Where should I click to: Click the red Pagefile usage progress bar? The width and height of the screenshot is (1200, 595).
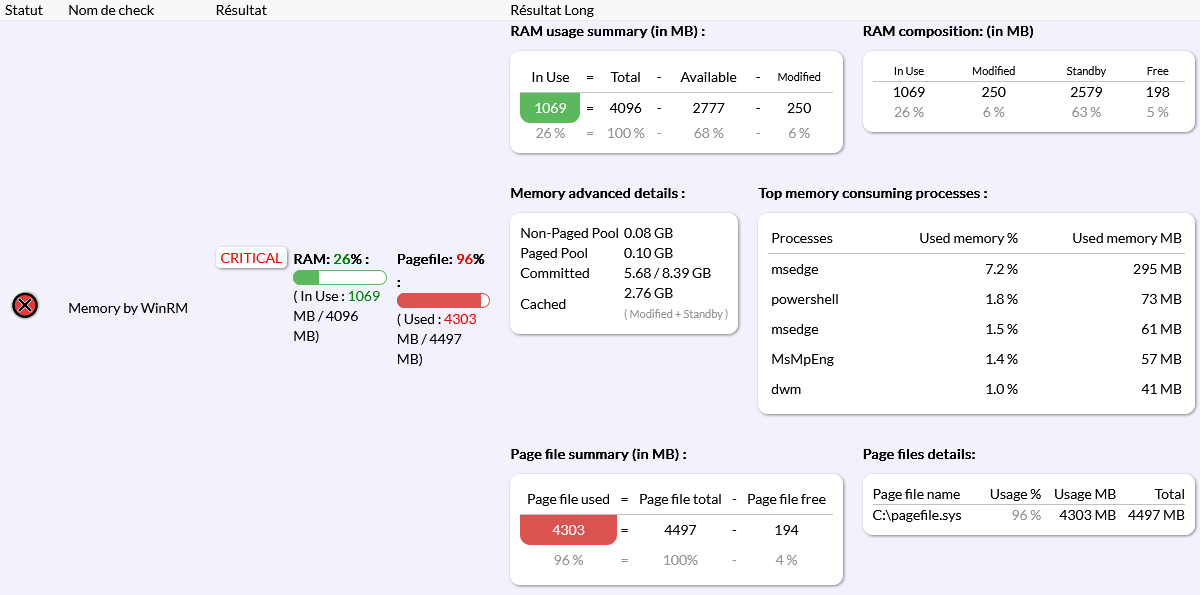[443, 300]
